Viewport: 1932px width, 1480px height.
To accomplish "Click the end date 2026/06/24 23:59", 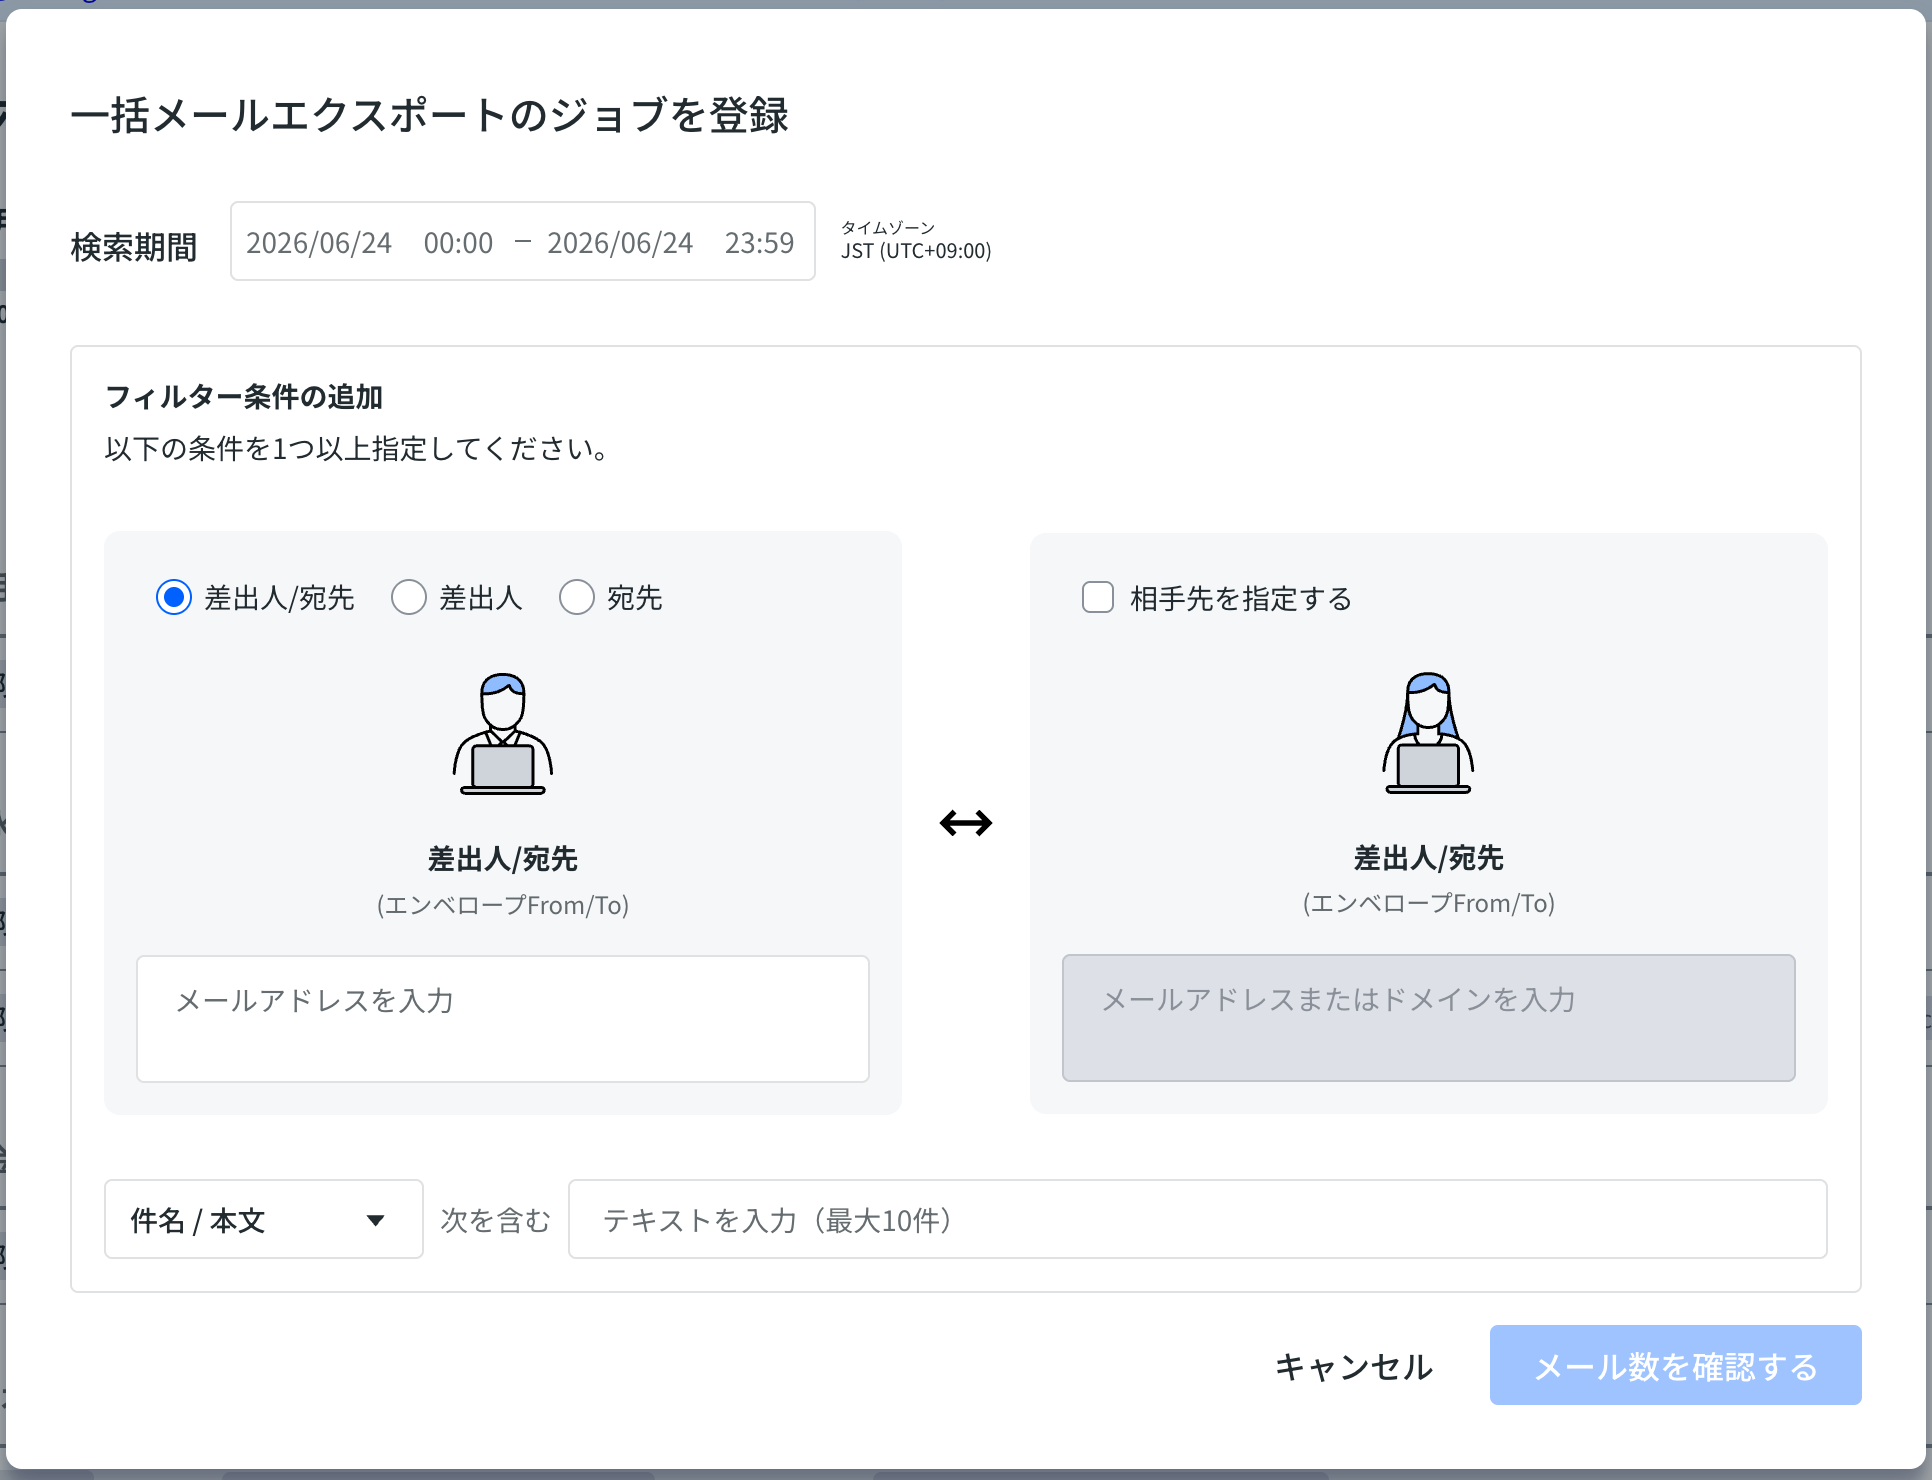I will coord(670,243).
